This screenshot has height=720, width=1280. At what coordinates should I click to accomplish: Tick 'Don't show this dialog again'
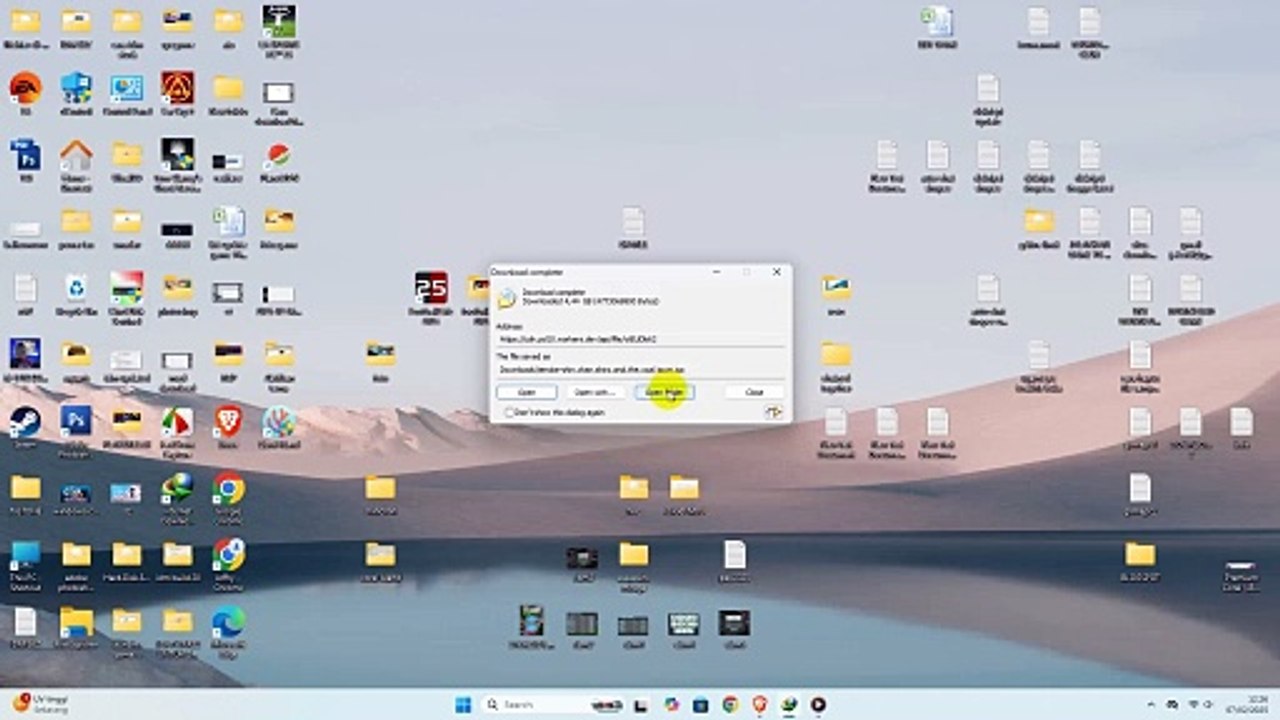tap(510, 412)
